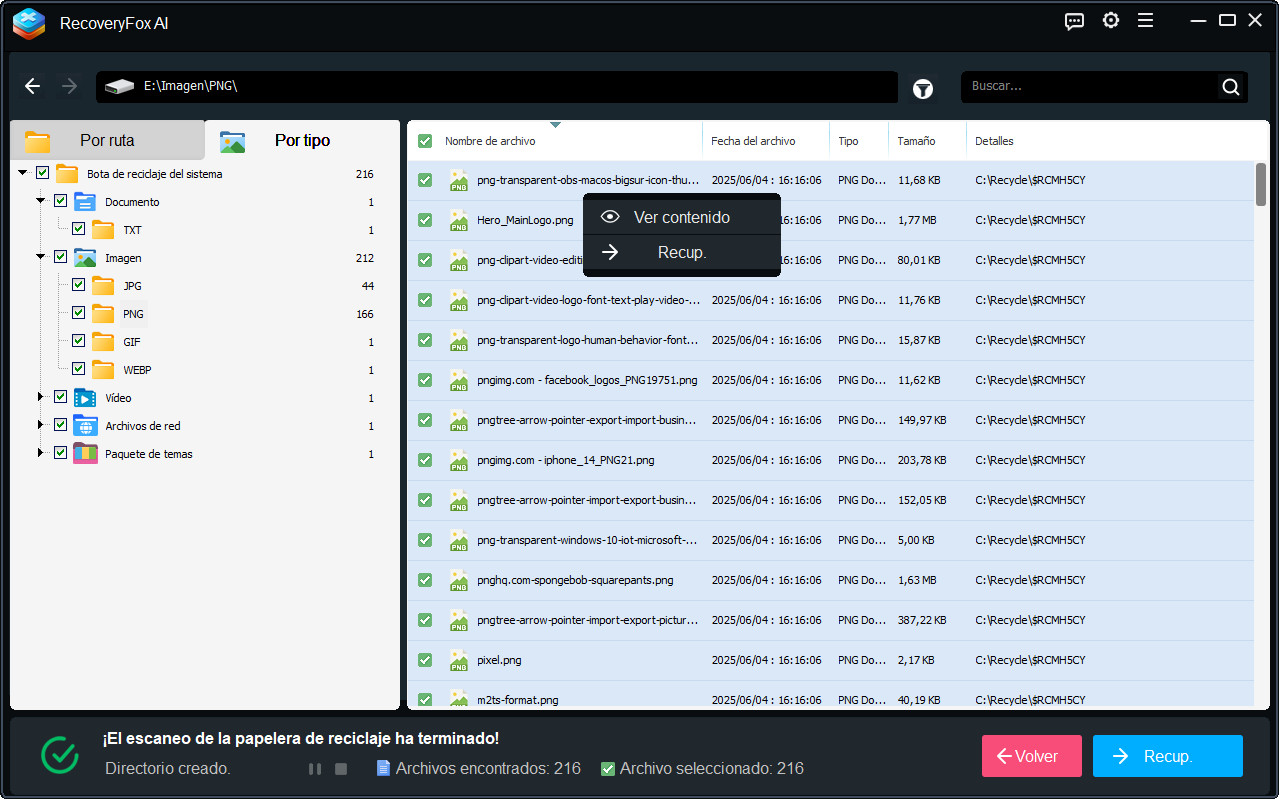Screen dimensions: 1279x799
Task: Pause the scan with pause icon
Action: click(x=315, y=769)
